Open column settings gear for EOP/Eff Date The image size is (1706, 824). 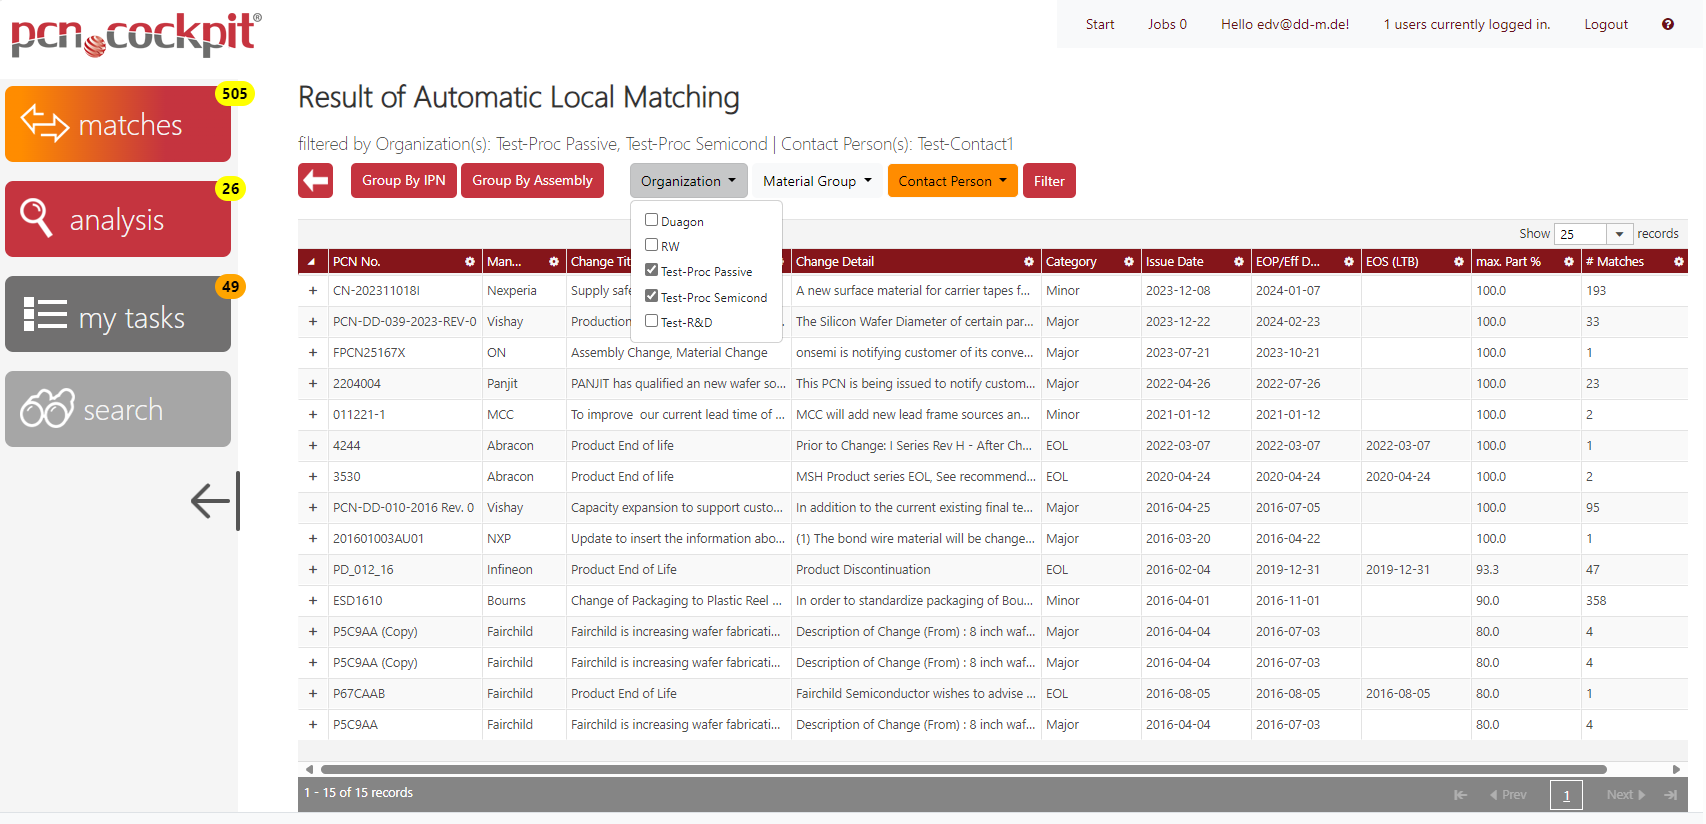tap(1349, 262)
